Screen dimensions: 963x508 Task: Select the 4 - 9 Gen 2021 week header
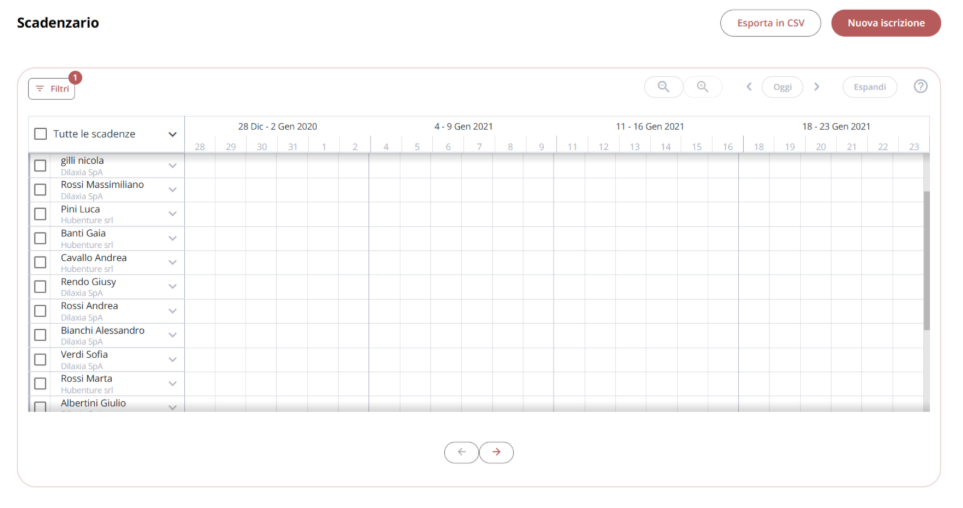pyautogui.click(x=464, y=127)
